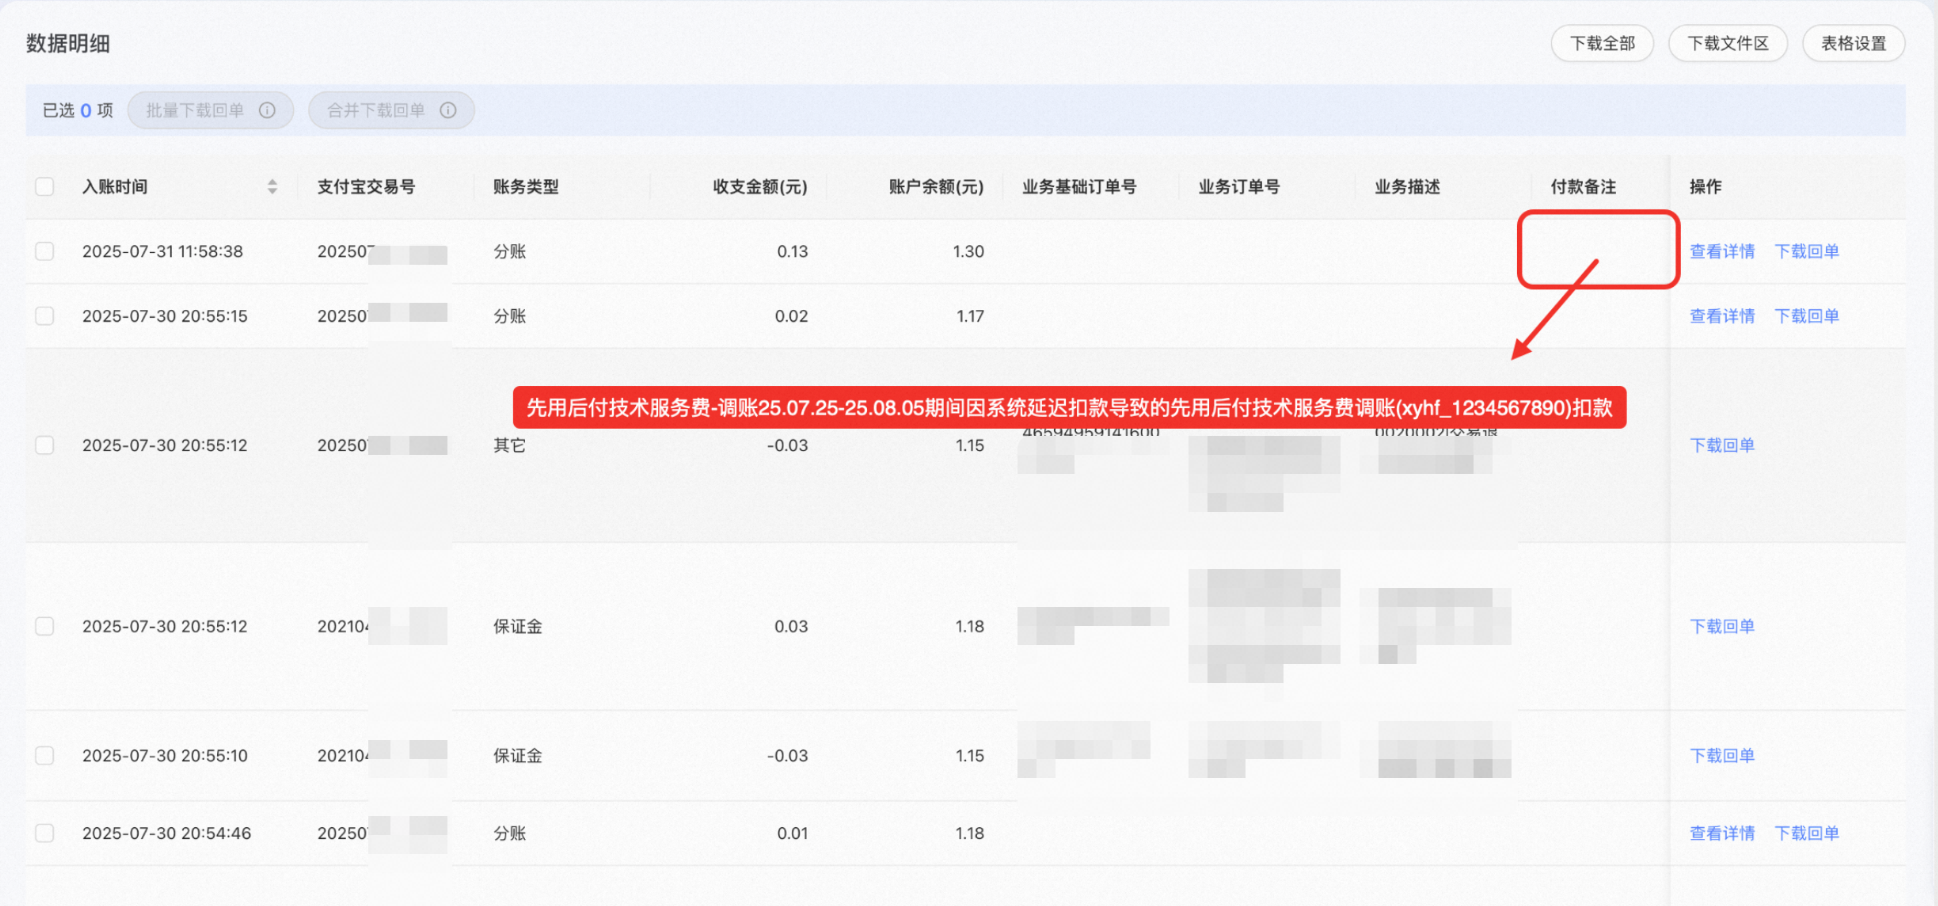This screenshot has height=906, width=1938.
Task: Click the 付款备注 column header
Action: (1583, 187)
